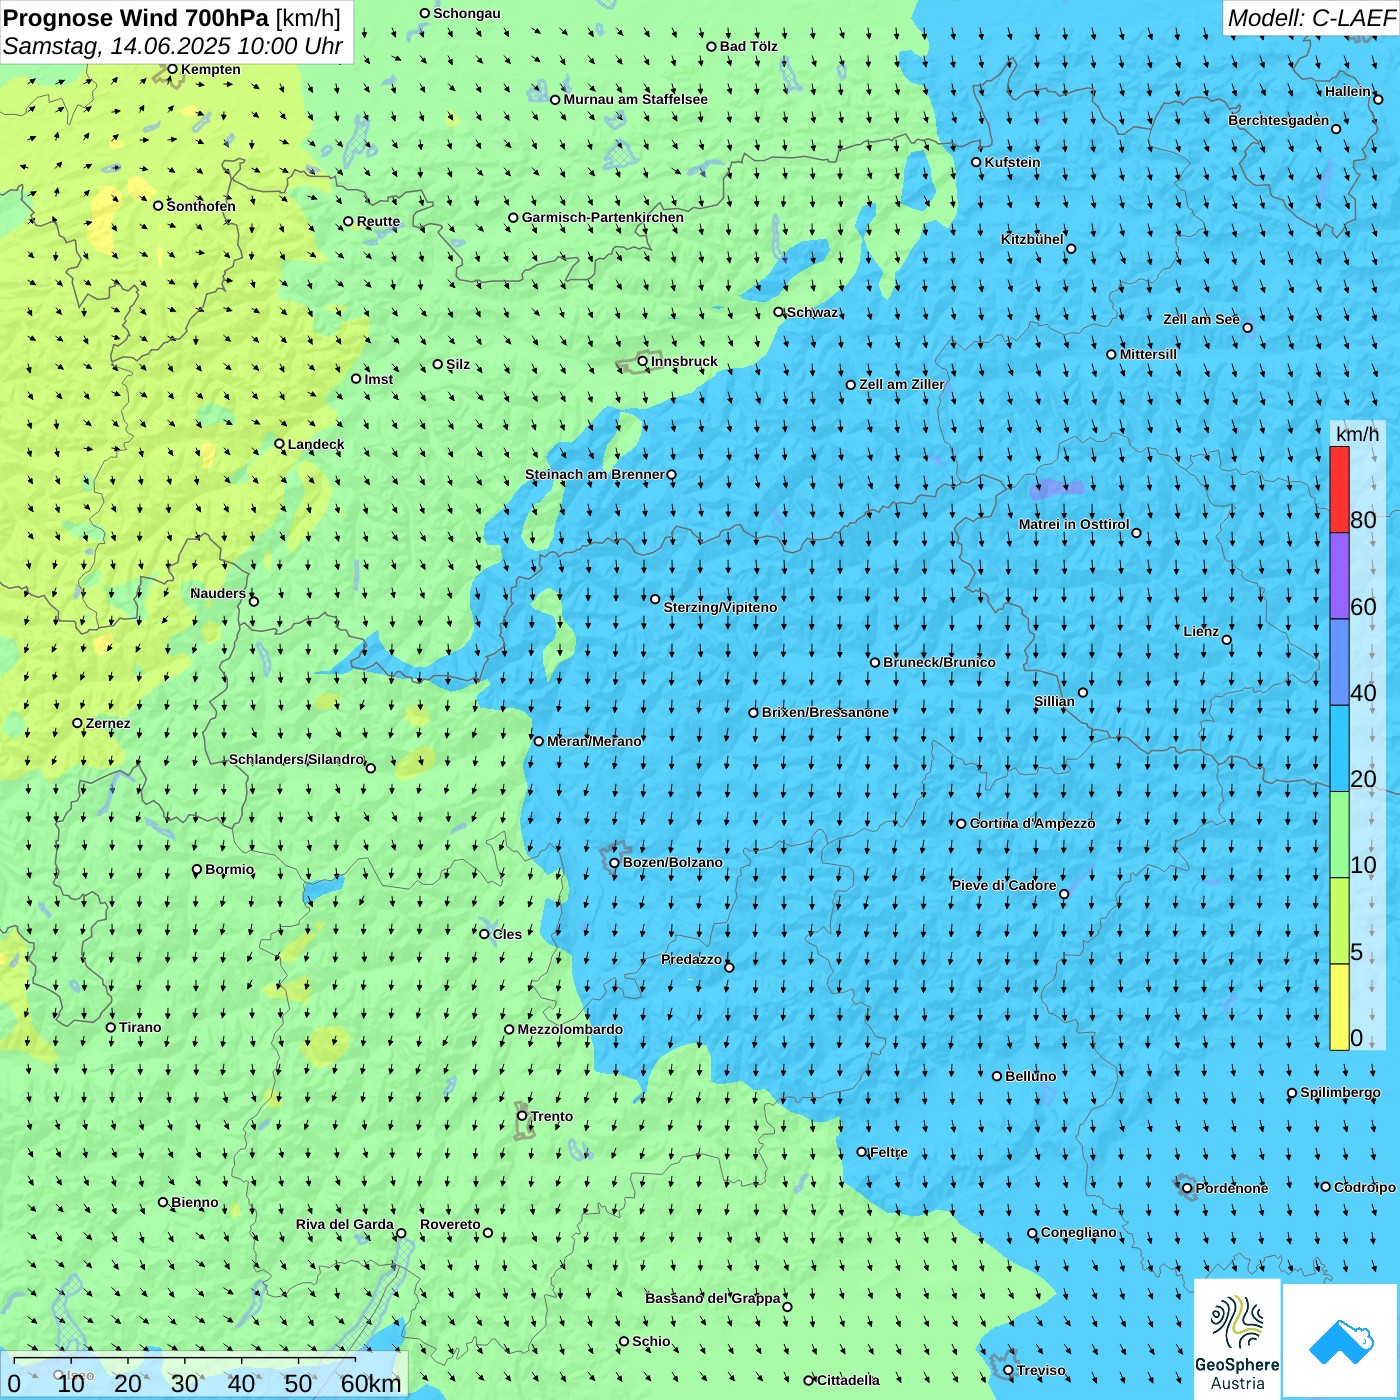Click the Schongau label
1400x1400 pixels.
click(467, 13)
